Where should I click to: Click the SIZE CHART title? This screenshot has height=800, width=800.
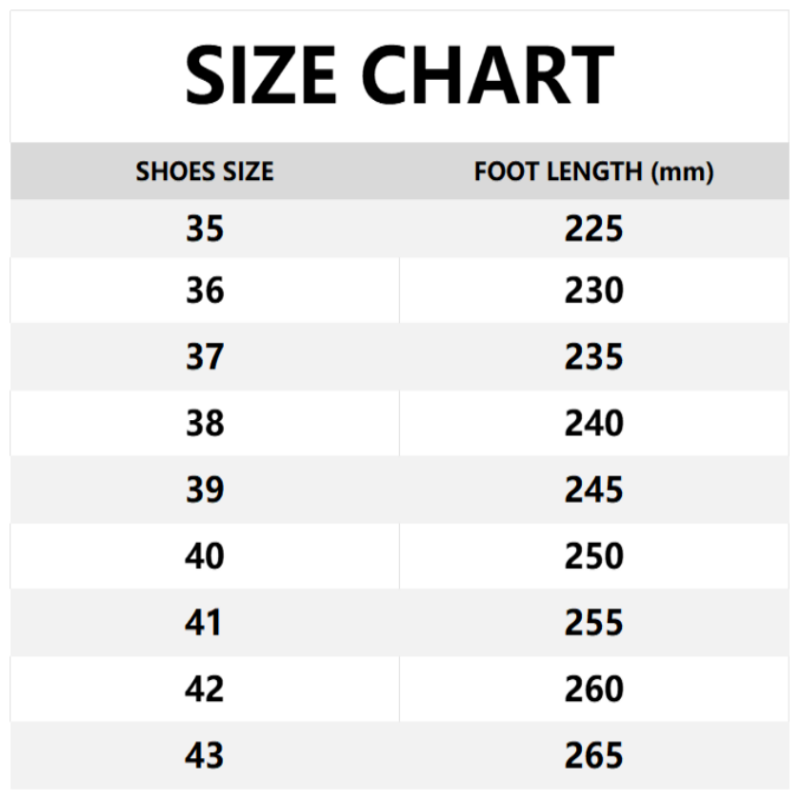pyautogui.click(x=399, y=77)
